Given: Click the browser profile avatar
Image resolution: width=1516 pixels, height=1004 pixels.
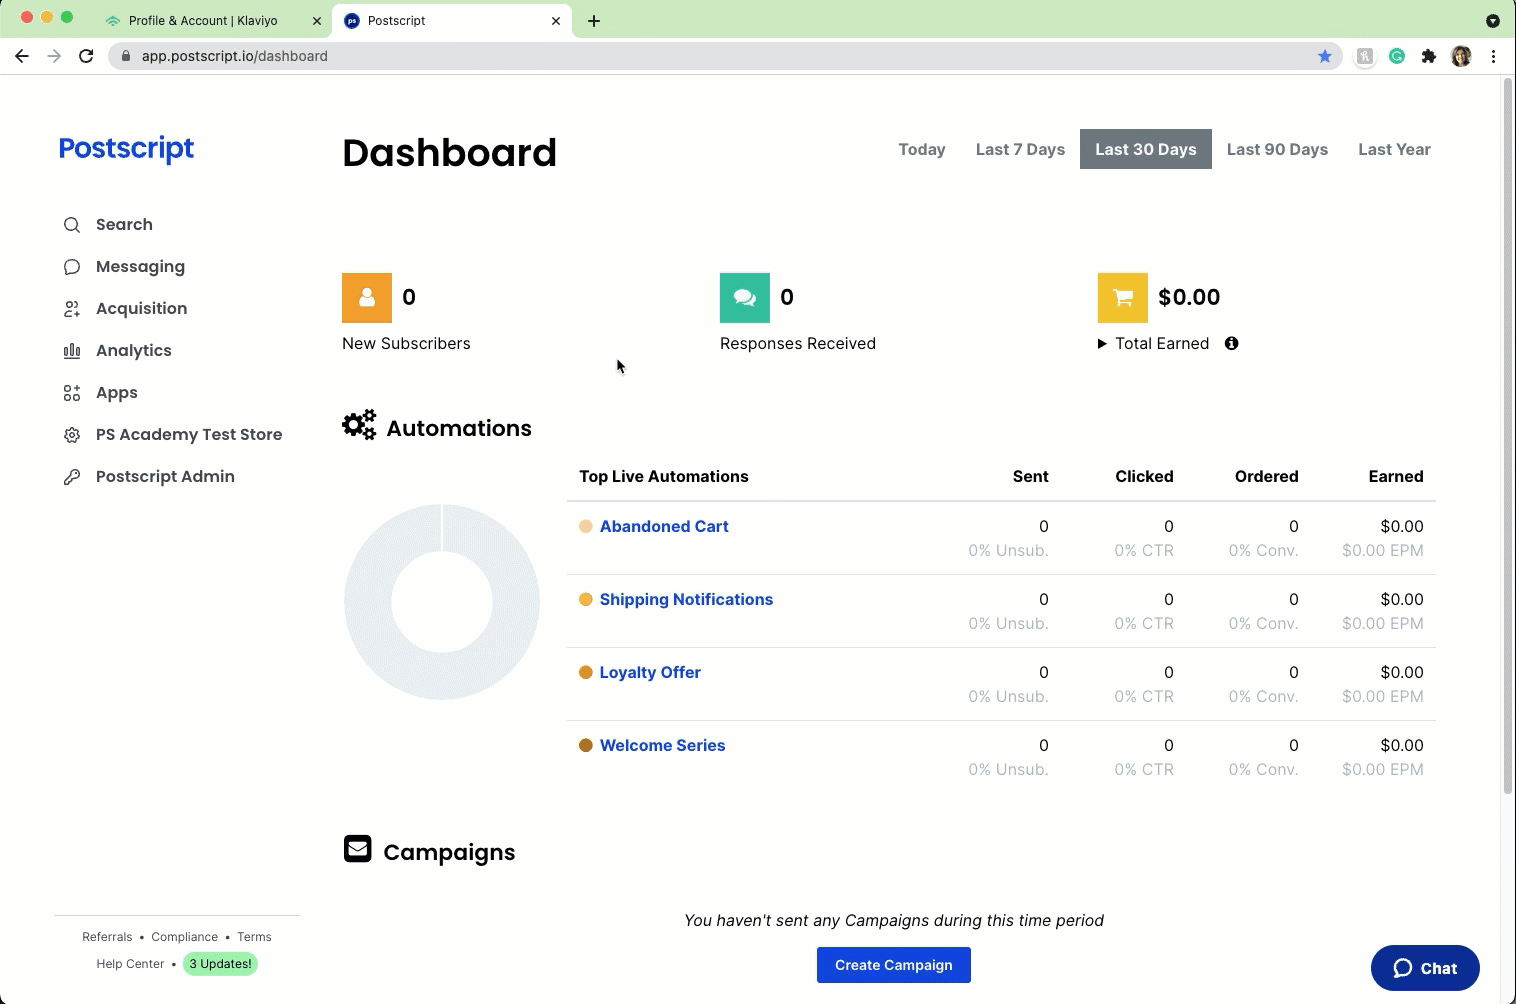Looking at the screenshot, I should (x=1461, y=56).
